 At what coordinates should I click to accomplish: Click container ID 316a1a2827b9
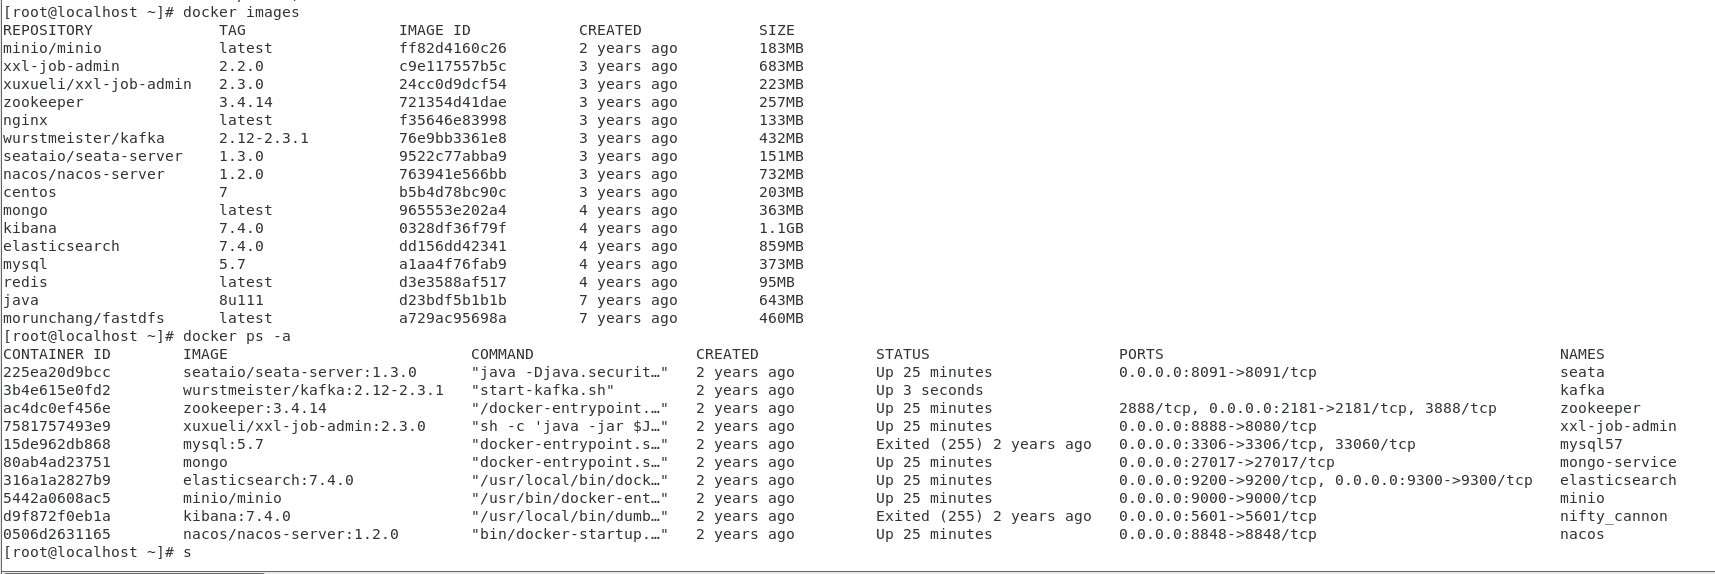[57, 480]
